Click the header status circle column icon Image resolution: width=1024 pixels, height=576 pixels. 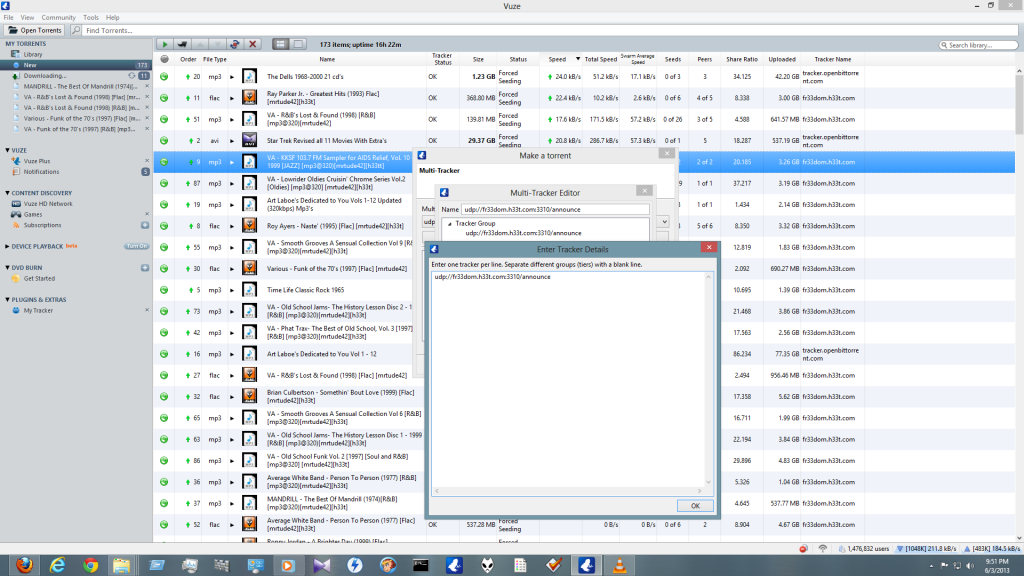[x=164, y=59]
